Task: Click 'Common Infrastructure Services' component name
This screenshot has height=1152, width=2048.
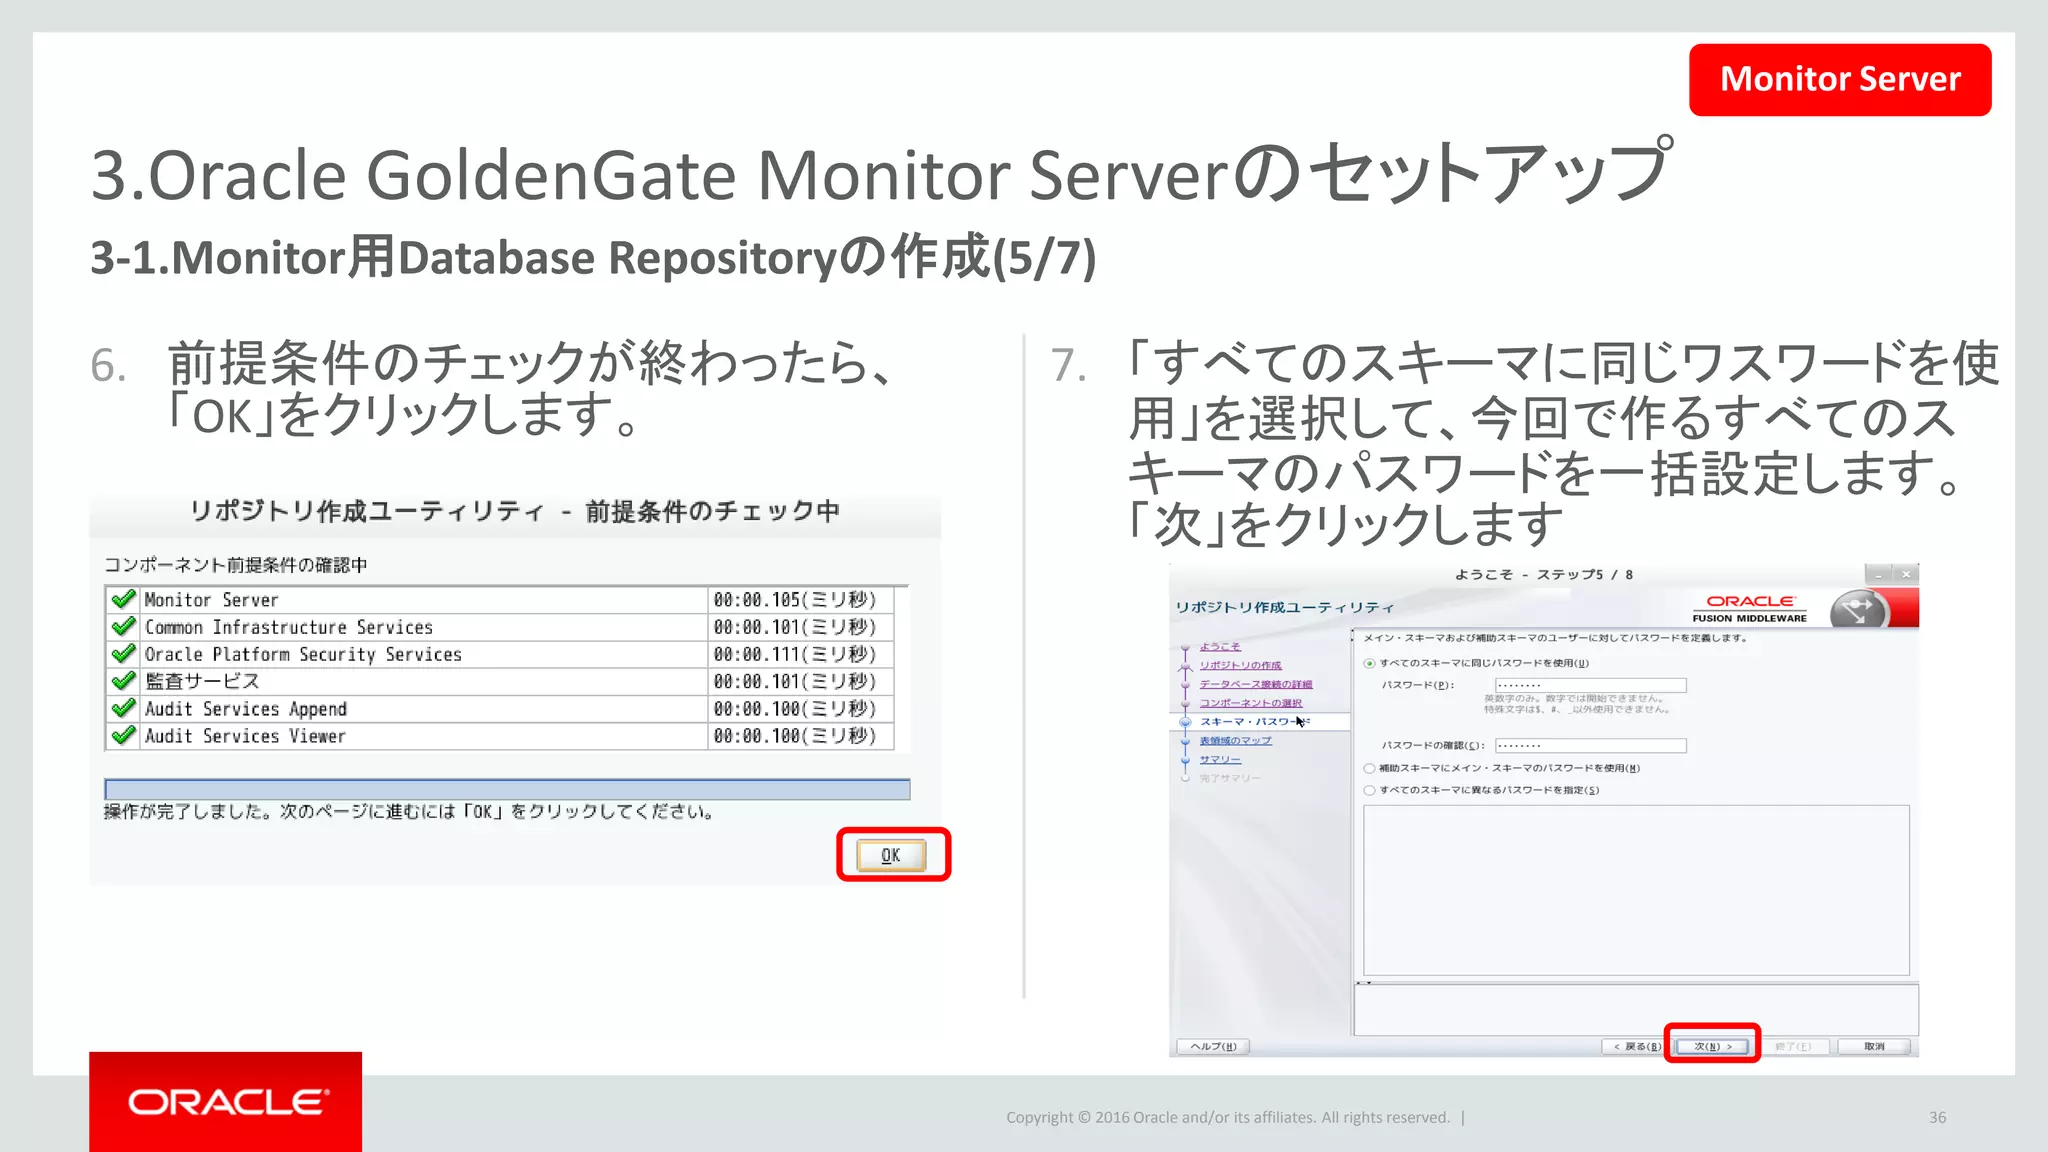Action: click(x=288, y=627)
